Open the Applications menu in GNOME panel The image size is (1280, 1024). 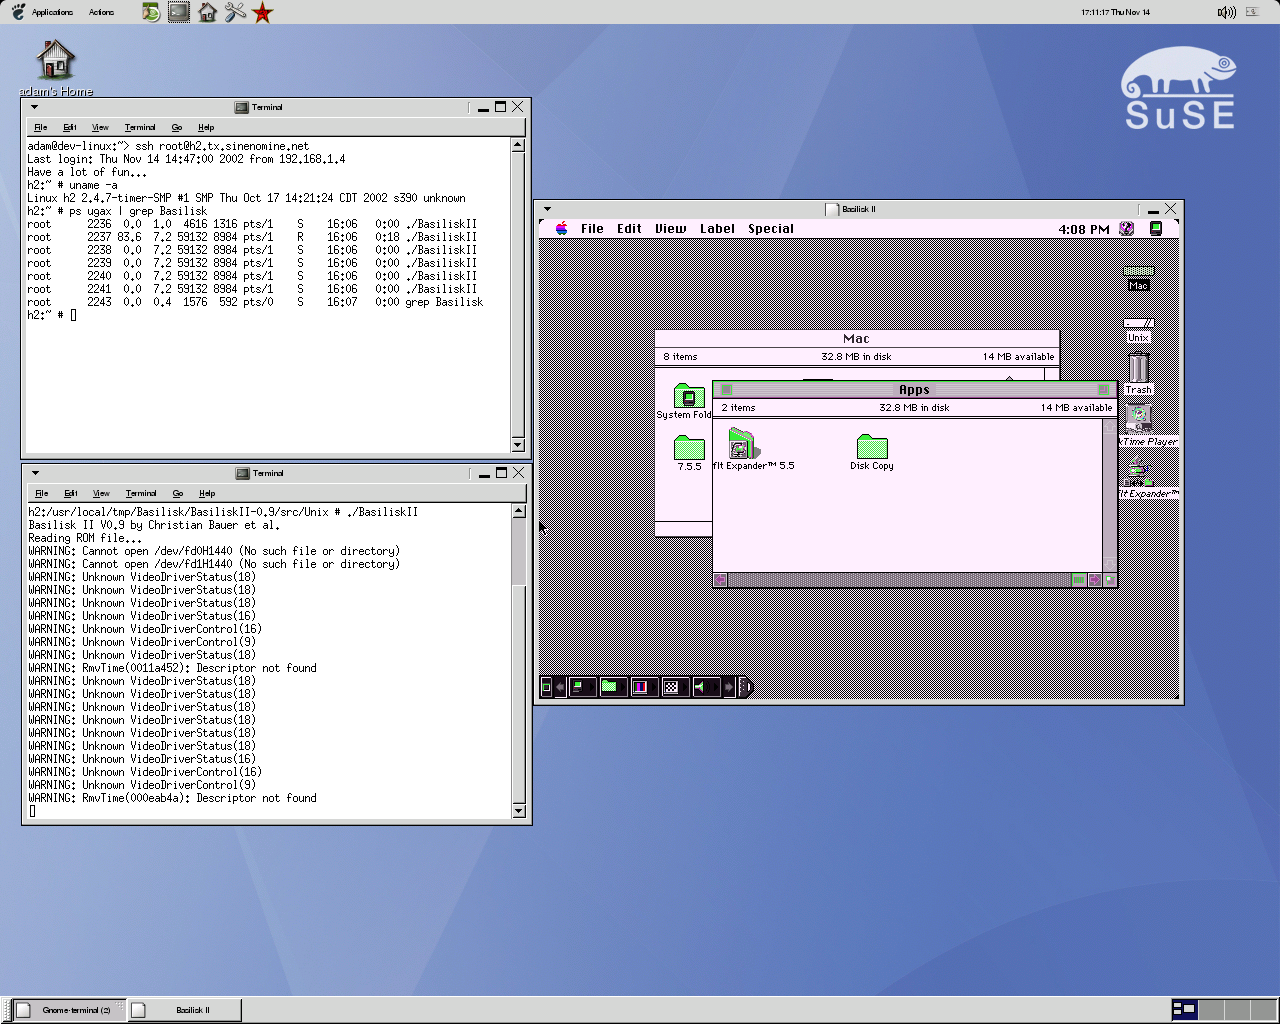point(52,12)
